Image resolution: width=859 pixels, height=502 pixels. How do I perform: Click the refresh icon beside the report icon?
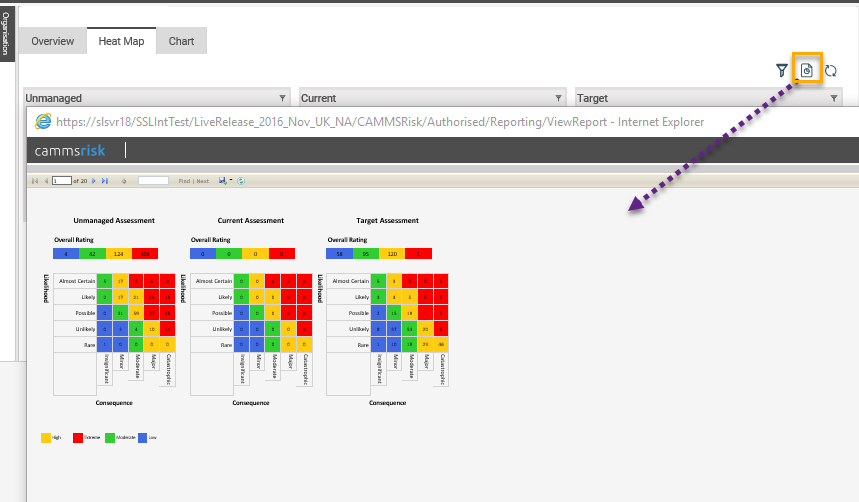830,70
